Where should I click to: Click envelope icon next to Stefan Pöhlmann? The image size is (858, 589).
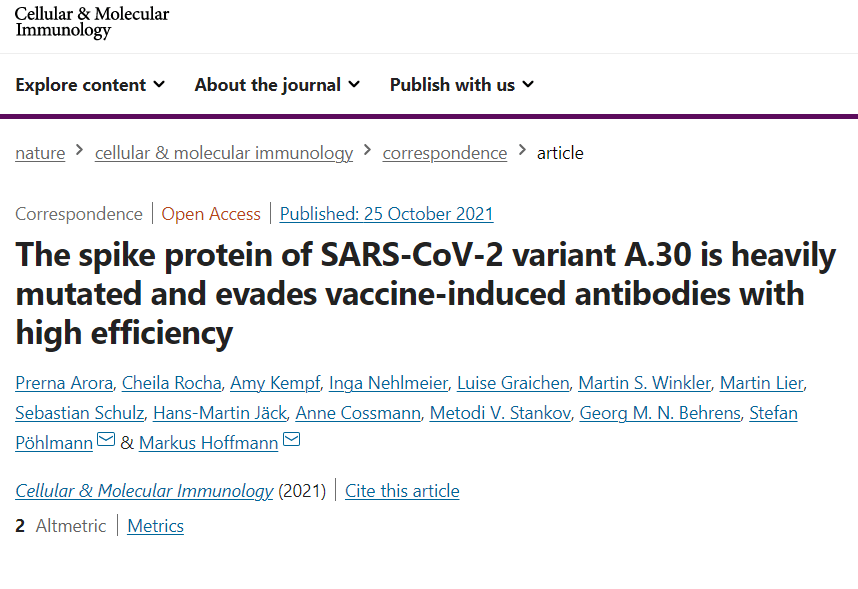click(105, 441)
